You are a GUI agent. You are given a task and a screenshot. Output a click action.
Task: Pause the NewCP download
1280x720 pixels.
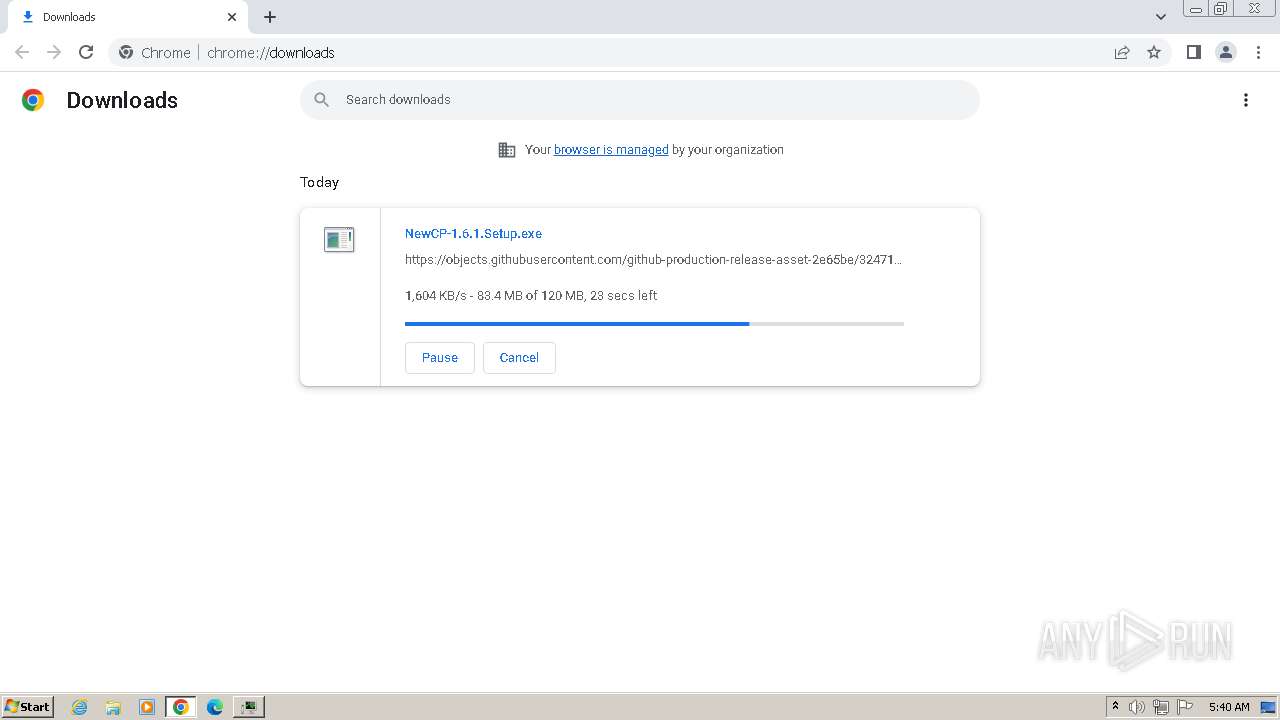point(440,358)
